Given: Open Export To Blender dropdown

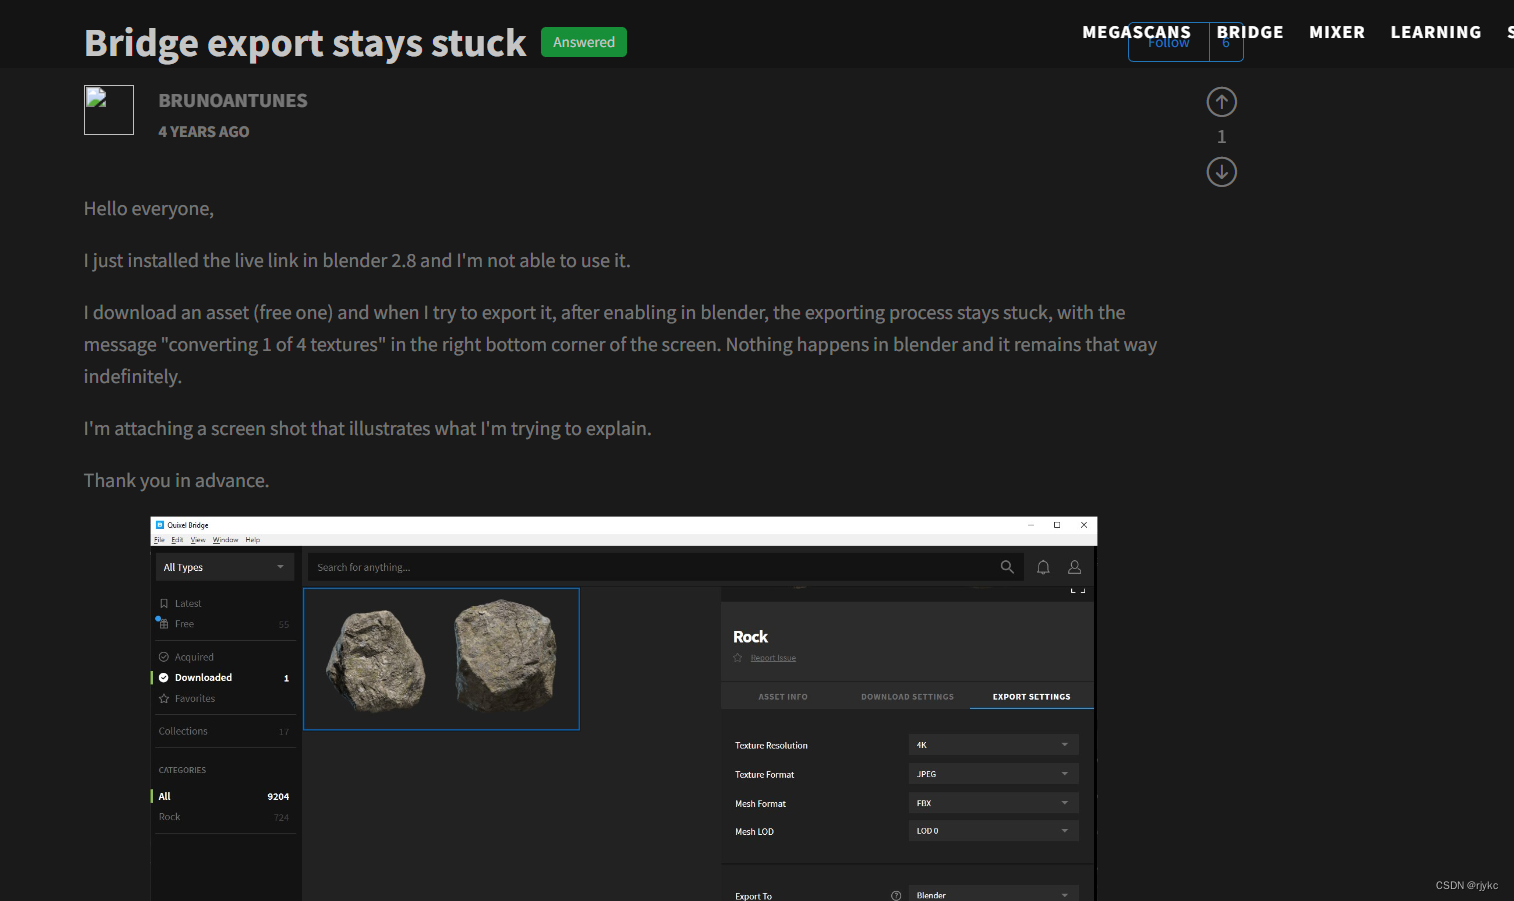Looking at the screenshot, I should point(993,894).
